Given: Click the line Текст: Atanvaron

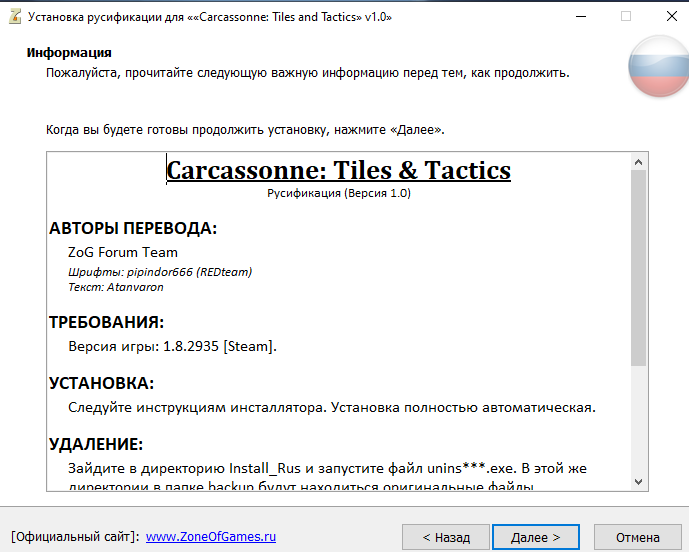Looking at the screenshot, I should [116, 287].
